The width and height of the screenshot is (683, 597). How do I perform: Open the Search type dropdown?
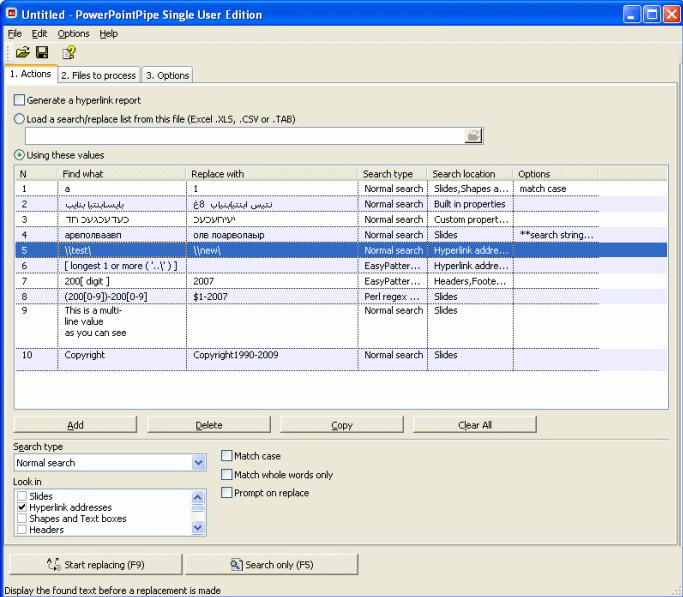click(198, 462)
